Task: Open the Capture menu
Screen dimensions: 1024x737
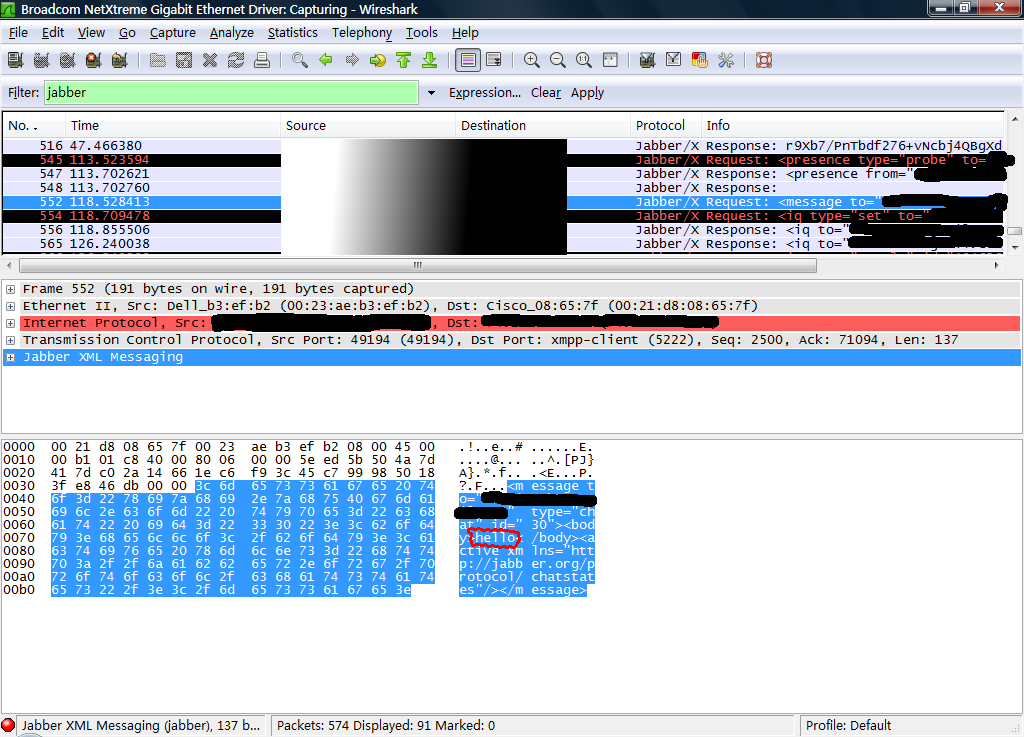Action: point(172,33)
